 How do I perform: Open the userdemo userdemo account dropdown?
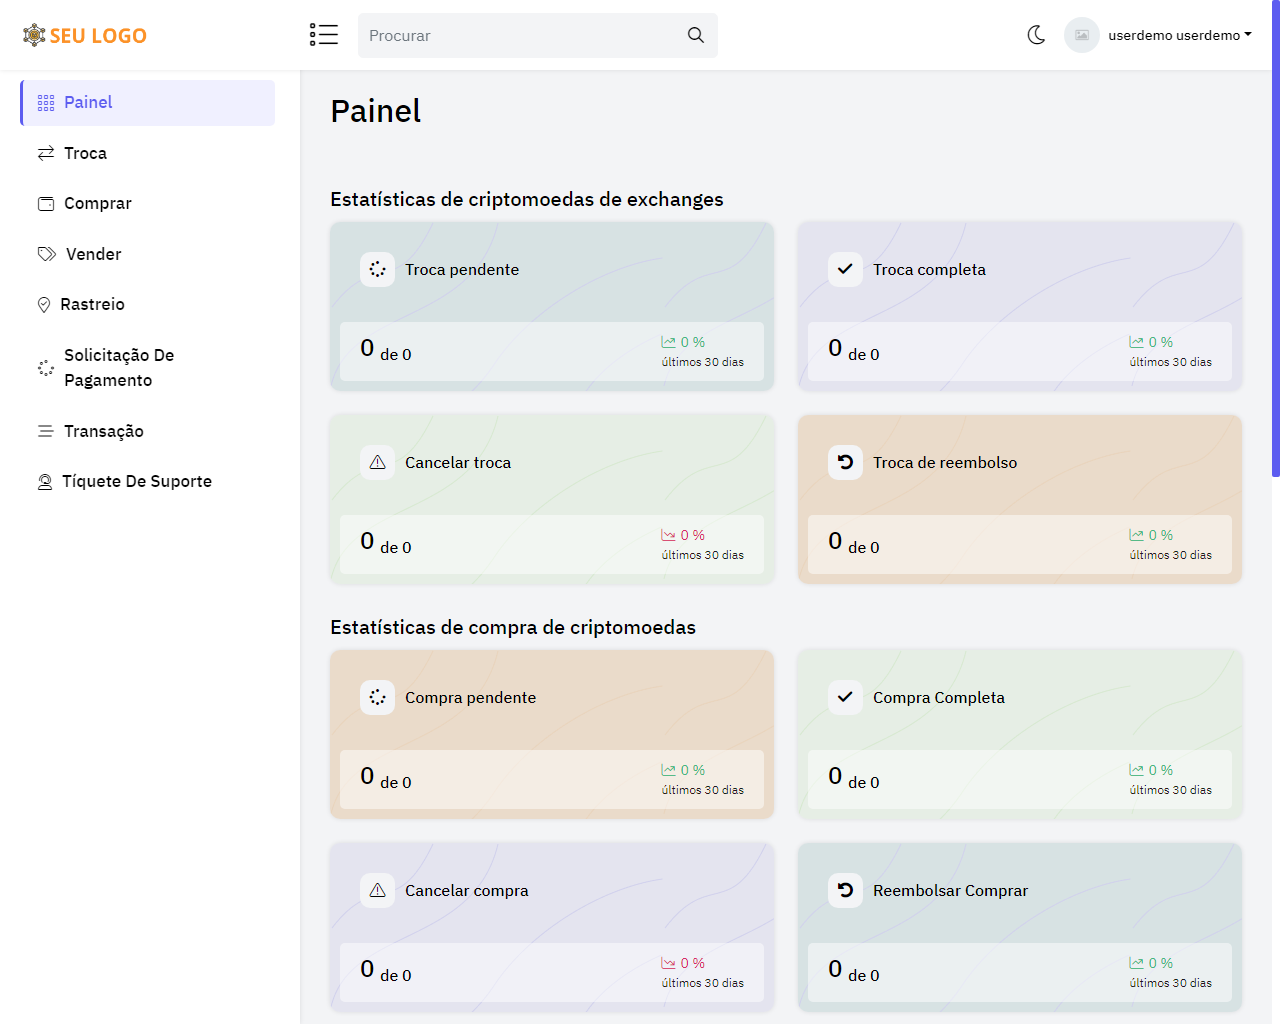[1179, 35]
